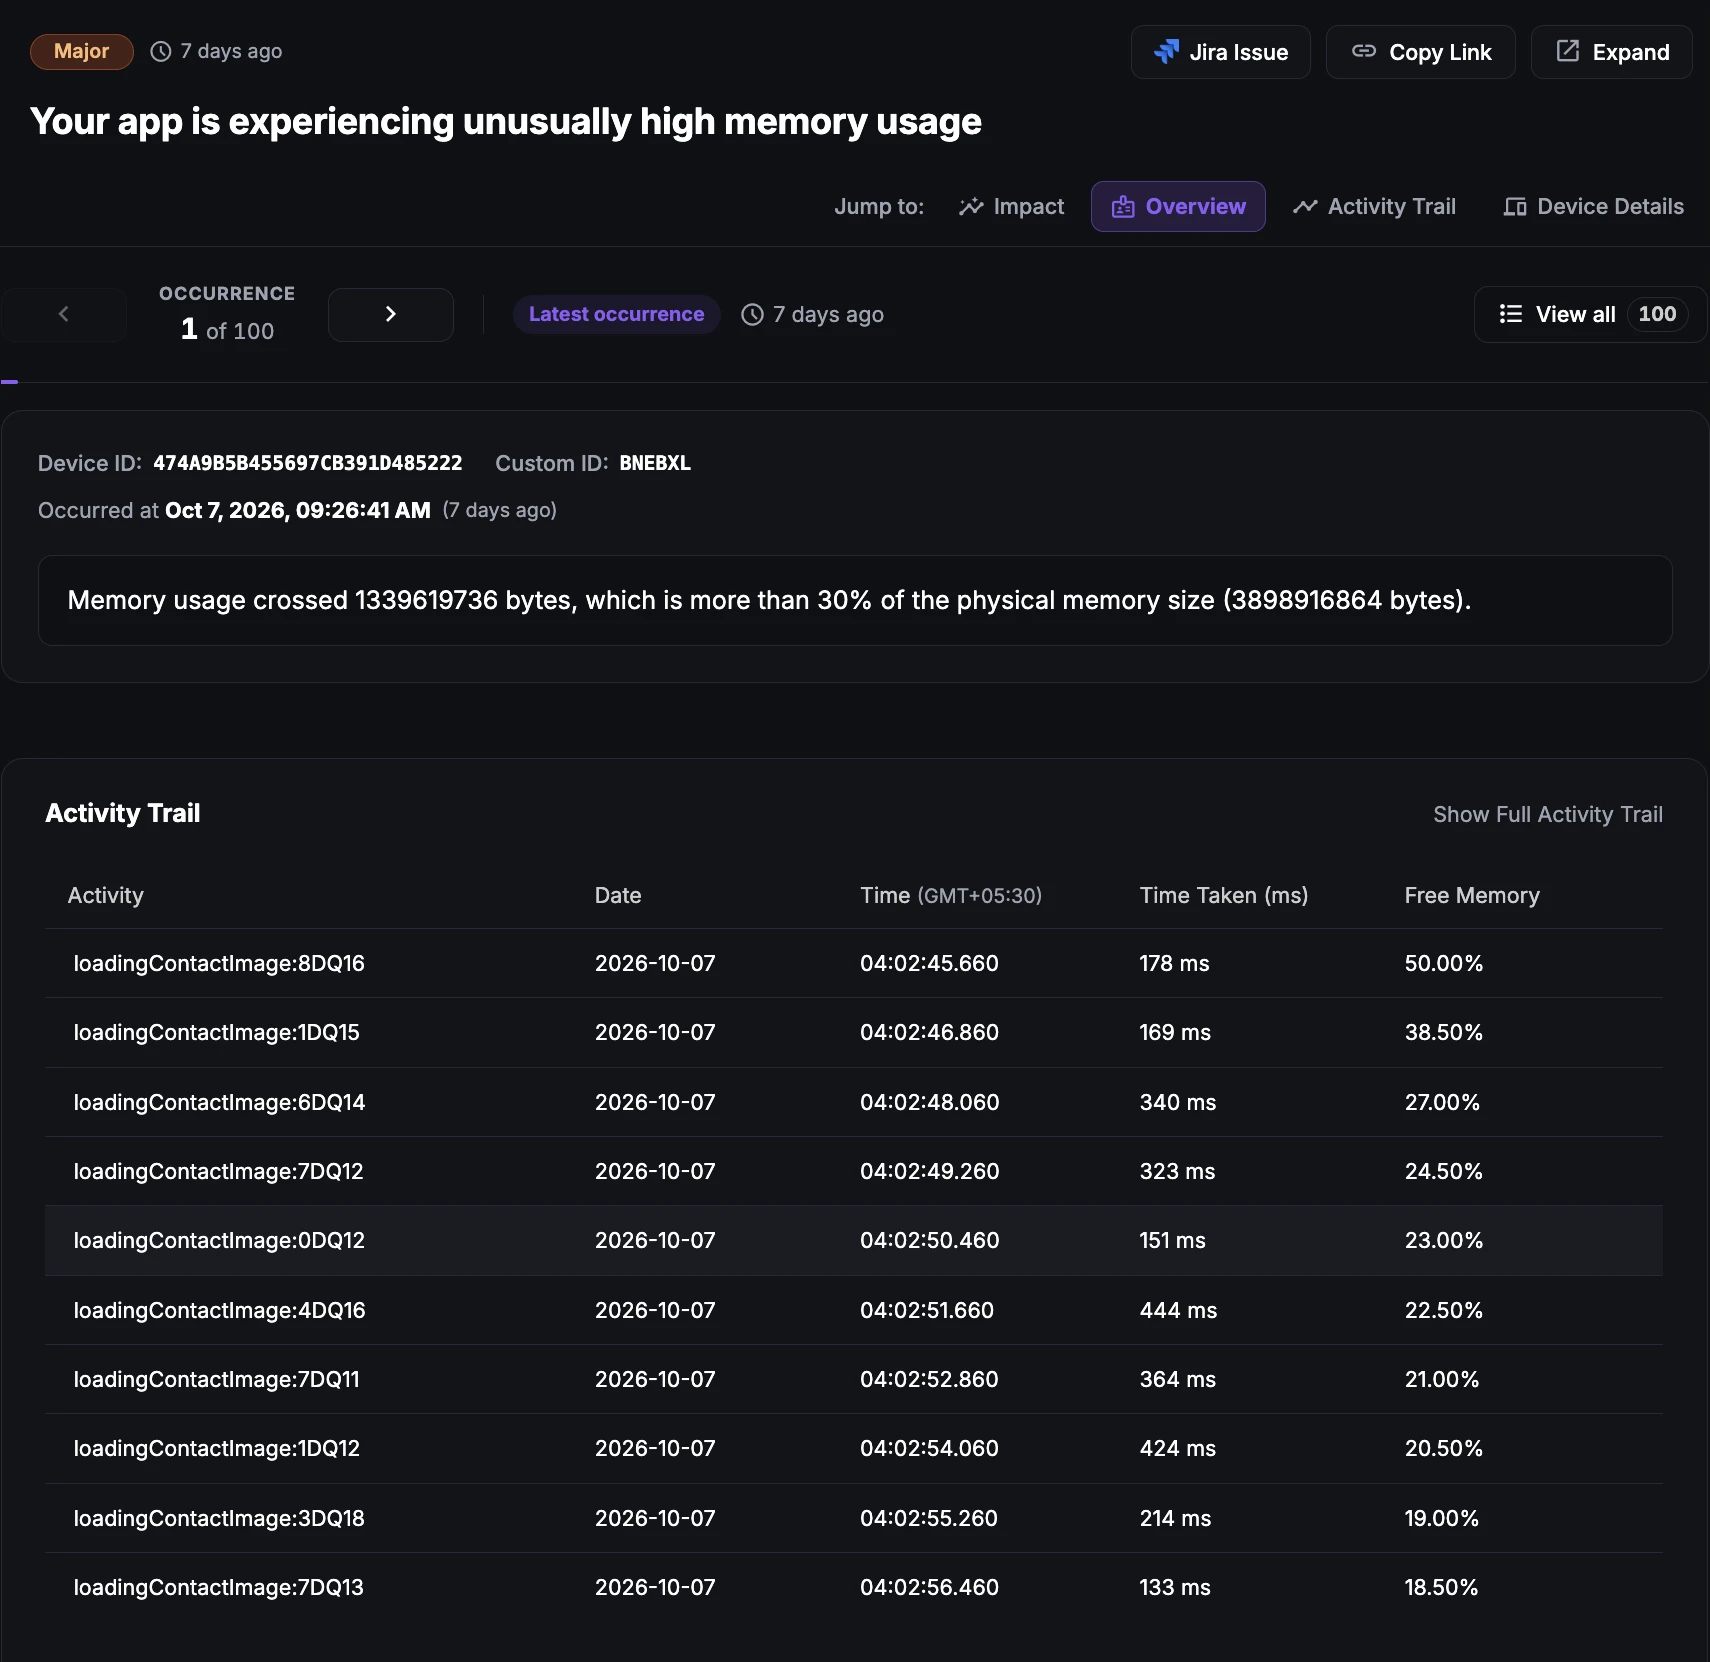Jump to the Activity Trail section
Screen dimensions: 1710x1662
[1374, 206]
